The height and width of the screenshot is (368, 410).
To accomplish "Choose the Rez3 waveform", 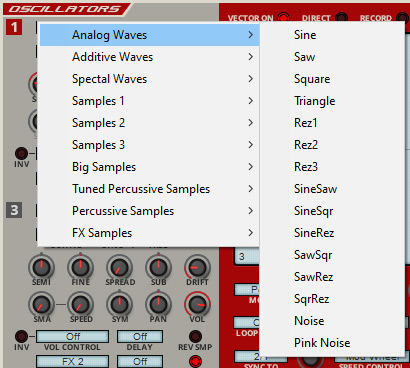I will coord(332,167).
